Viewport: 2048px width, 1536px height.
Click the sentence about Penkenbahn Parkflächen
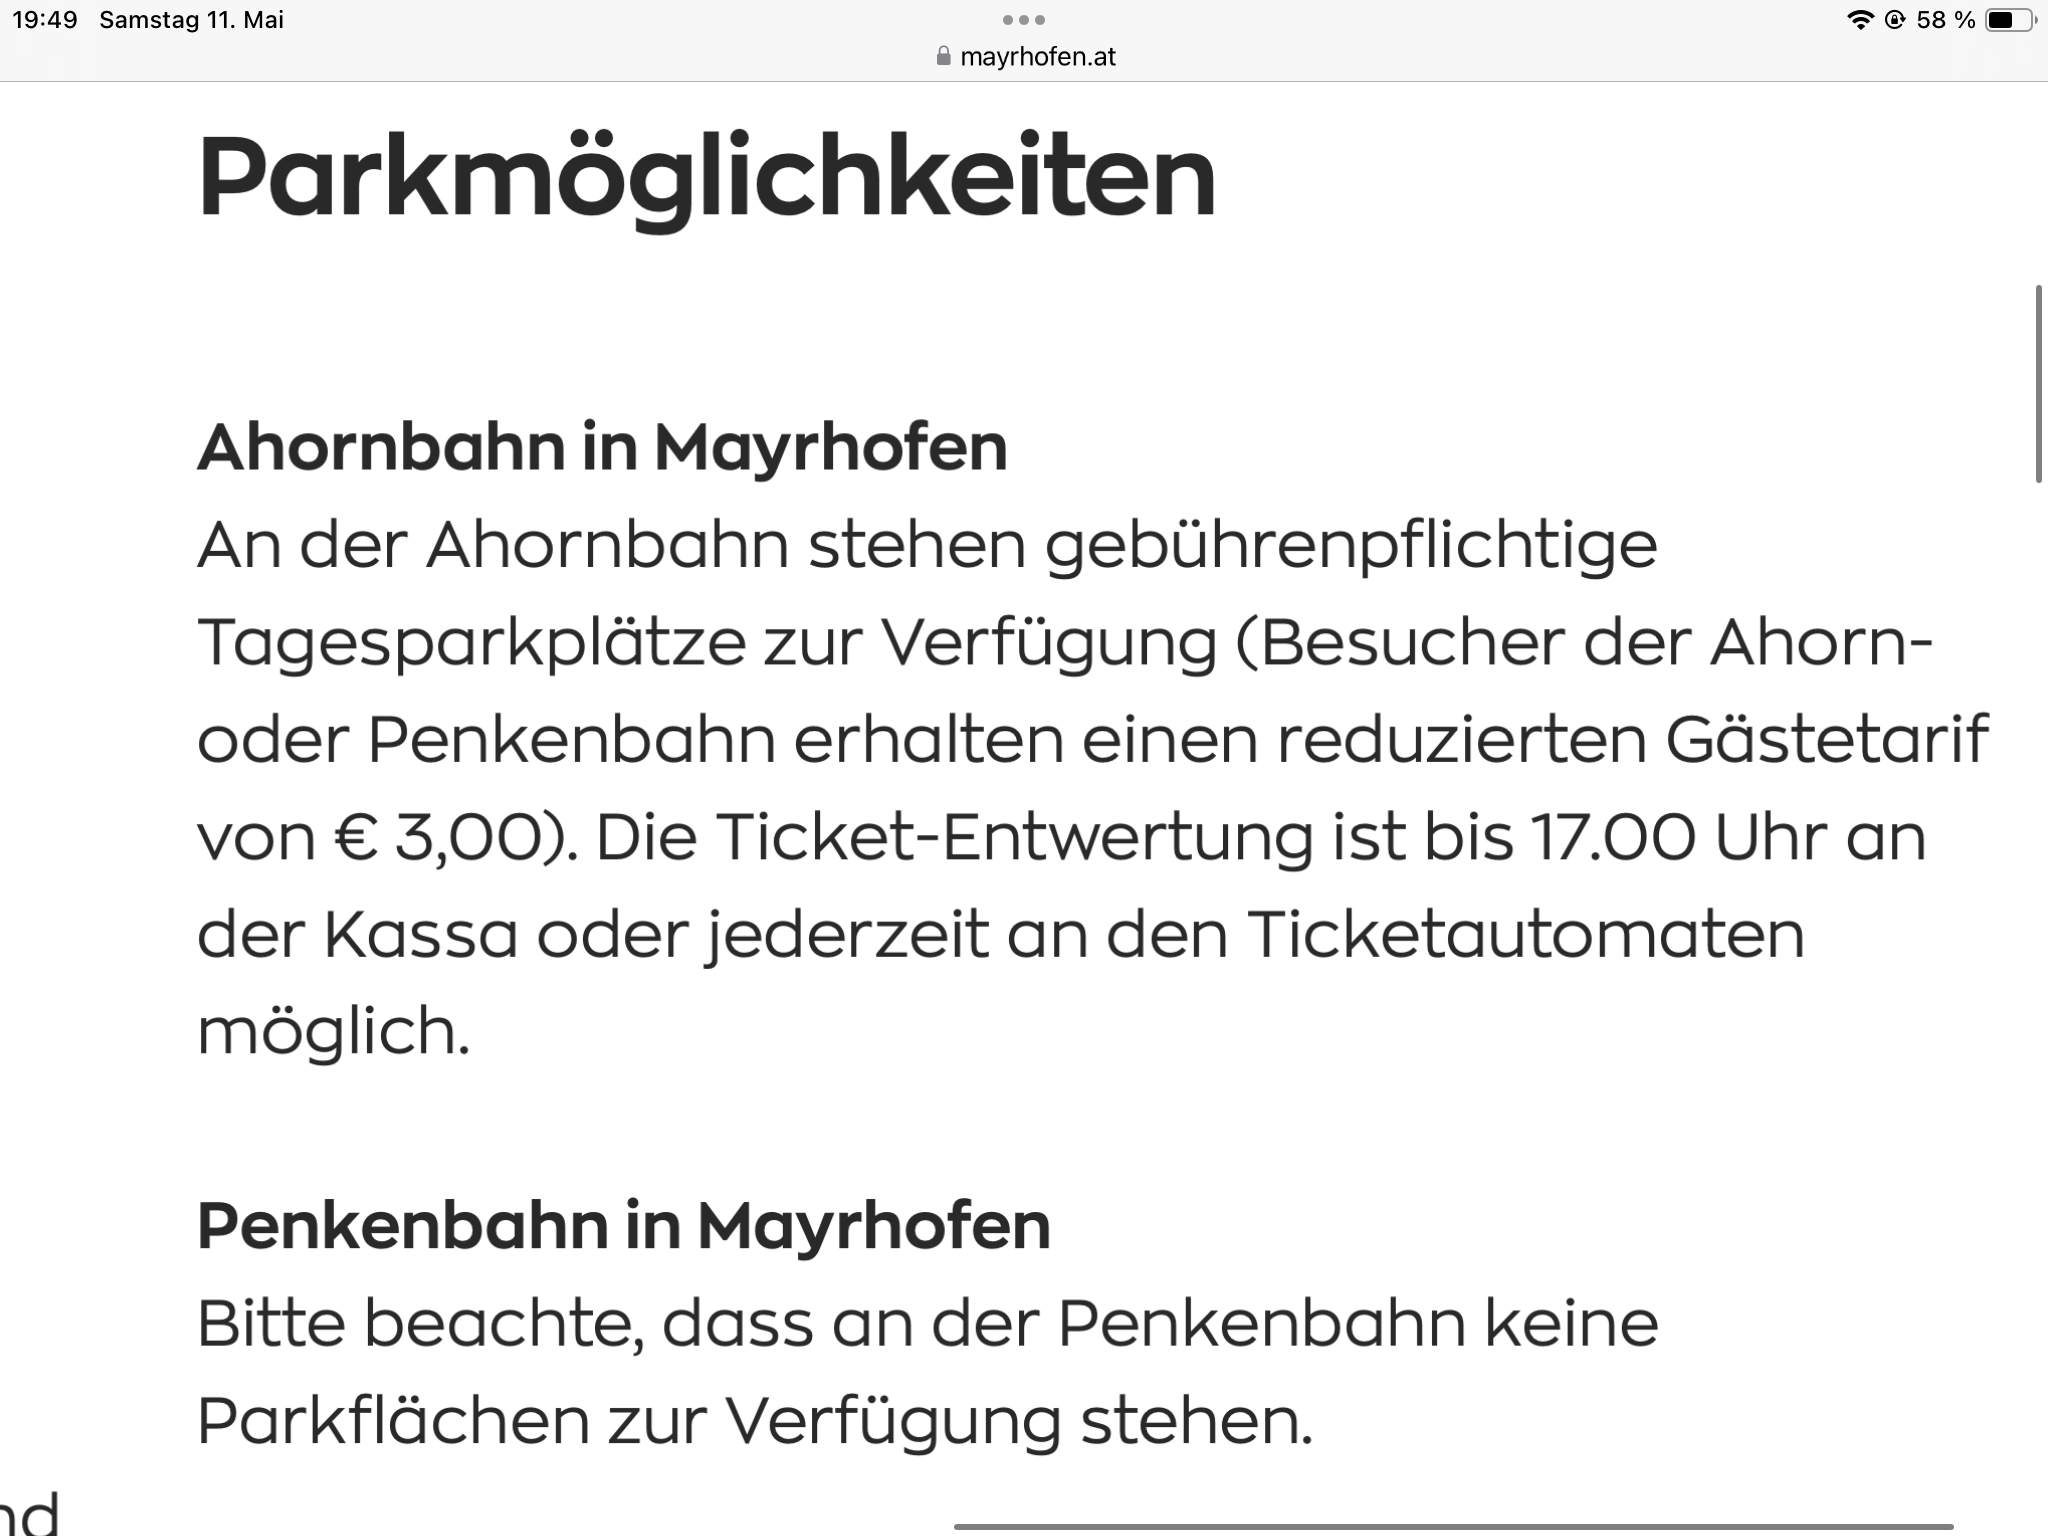927,1371
